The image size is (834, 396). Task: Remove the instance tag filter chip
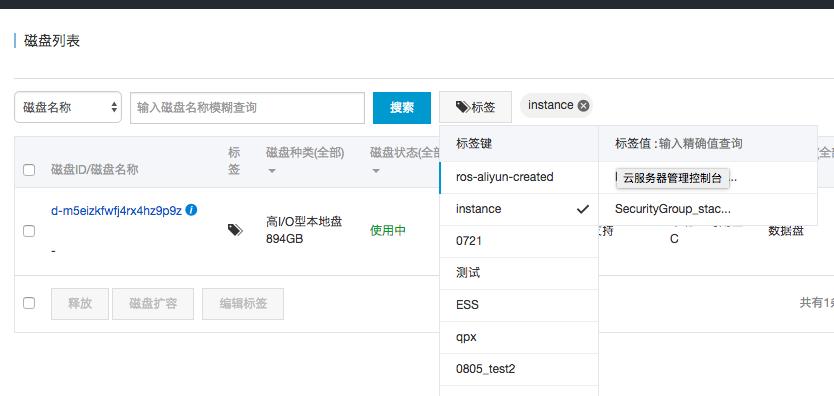tap(583, 106)
